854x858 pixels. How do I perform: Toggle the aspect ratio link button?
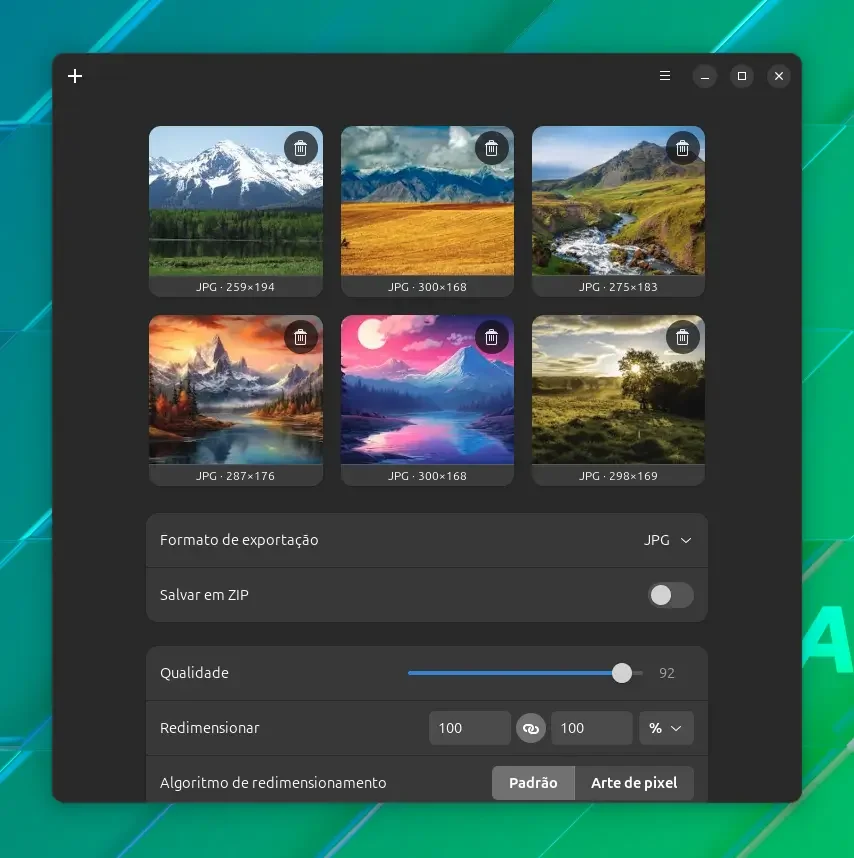pyautogui.click(x=531, y=728)
